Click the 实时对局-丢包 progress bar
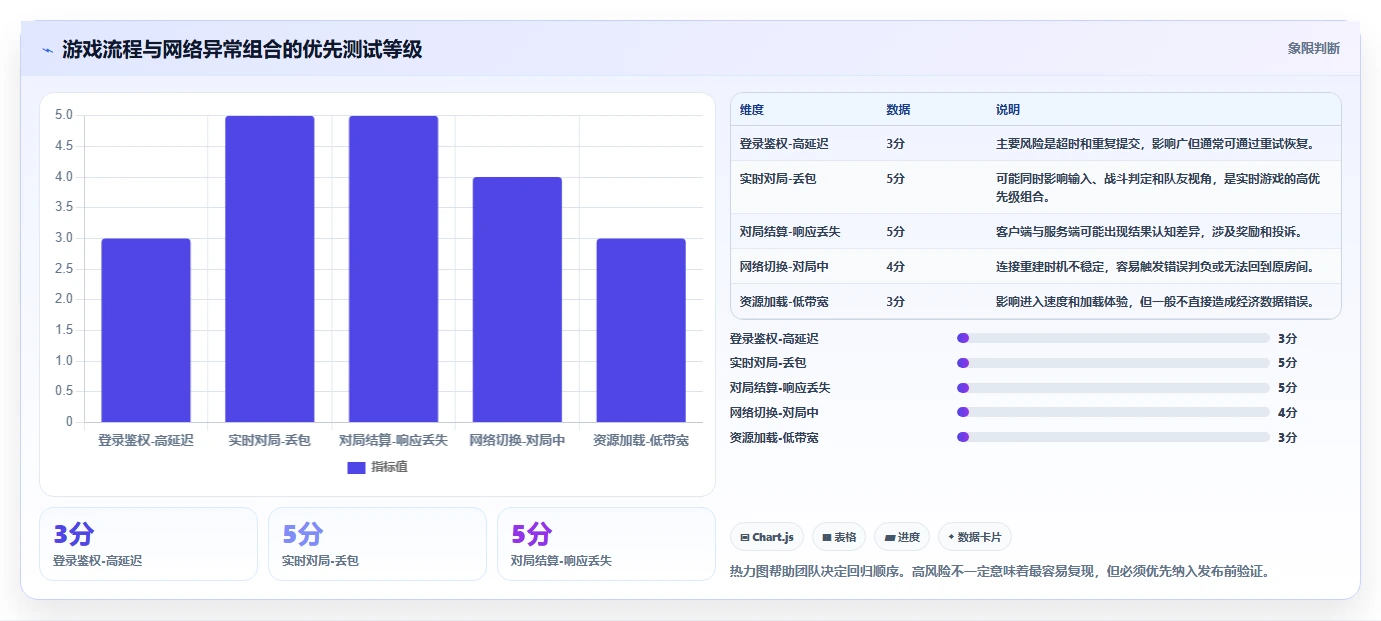The width and height of the screenshot is (1381, 621). [x=1113, y=363]
